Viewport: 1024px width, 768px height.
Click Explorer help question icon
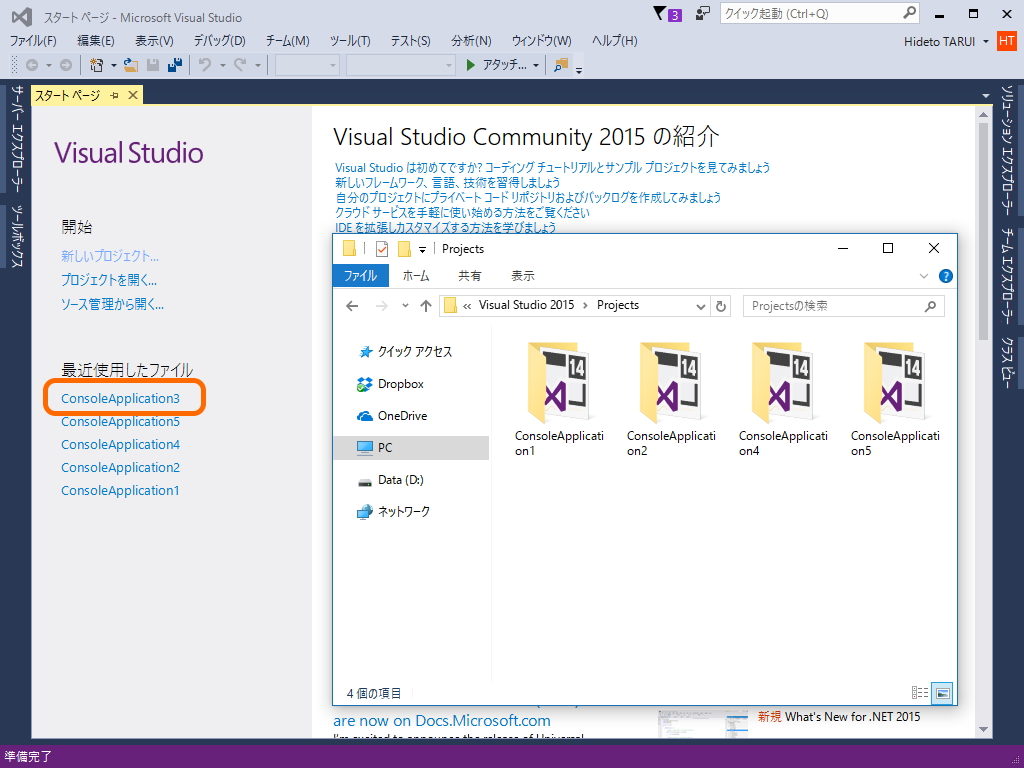click(945, 276)
